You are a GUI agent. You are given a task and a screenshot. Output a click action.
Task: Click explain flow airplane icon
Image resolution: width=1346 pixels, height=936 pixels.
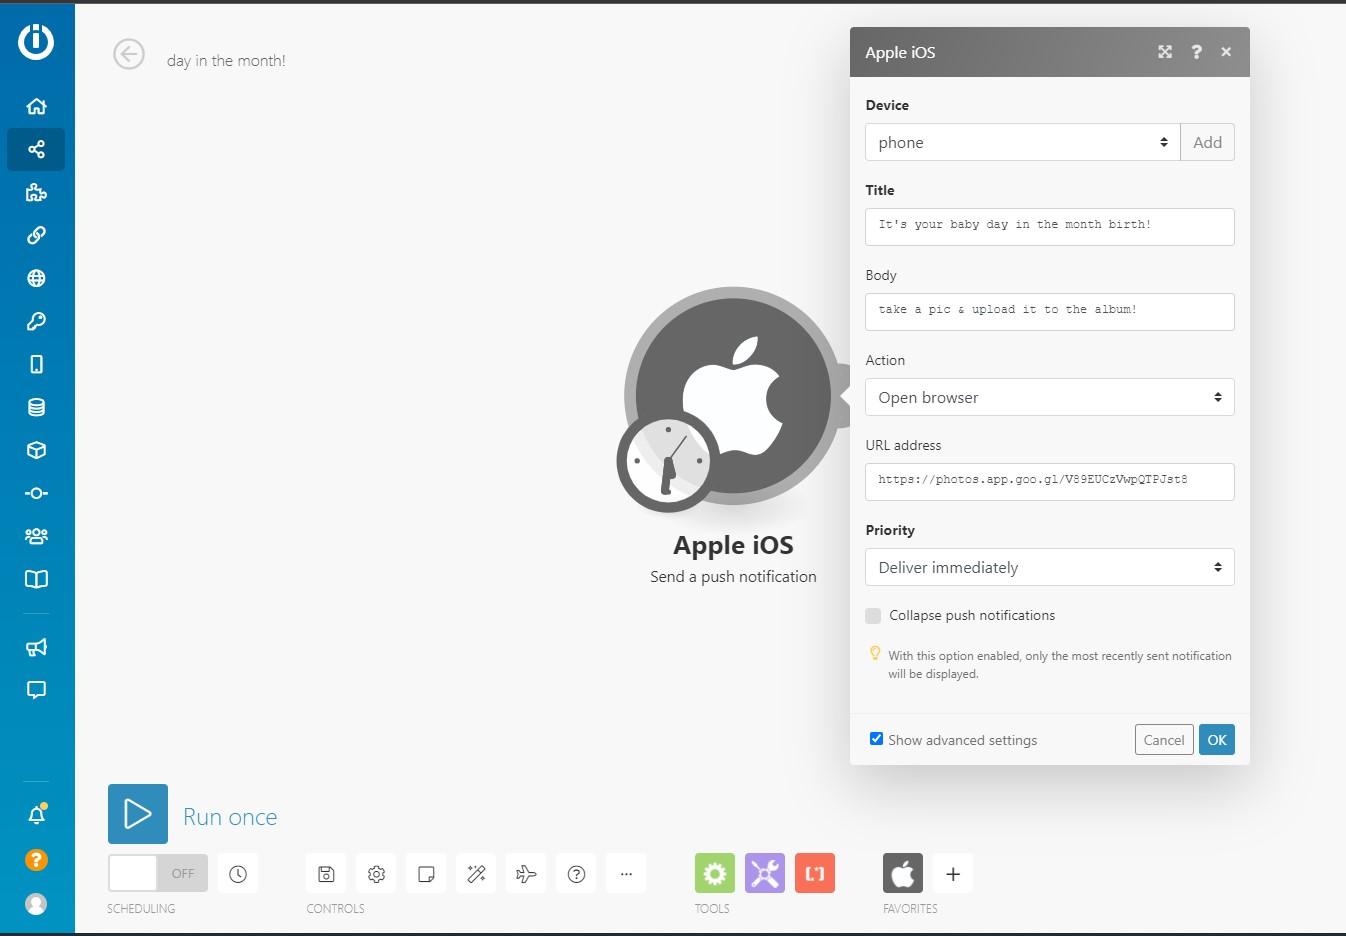click(x=526, y=874)
